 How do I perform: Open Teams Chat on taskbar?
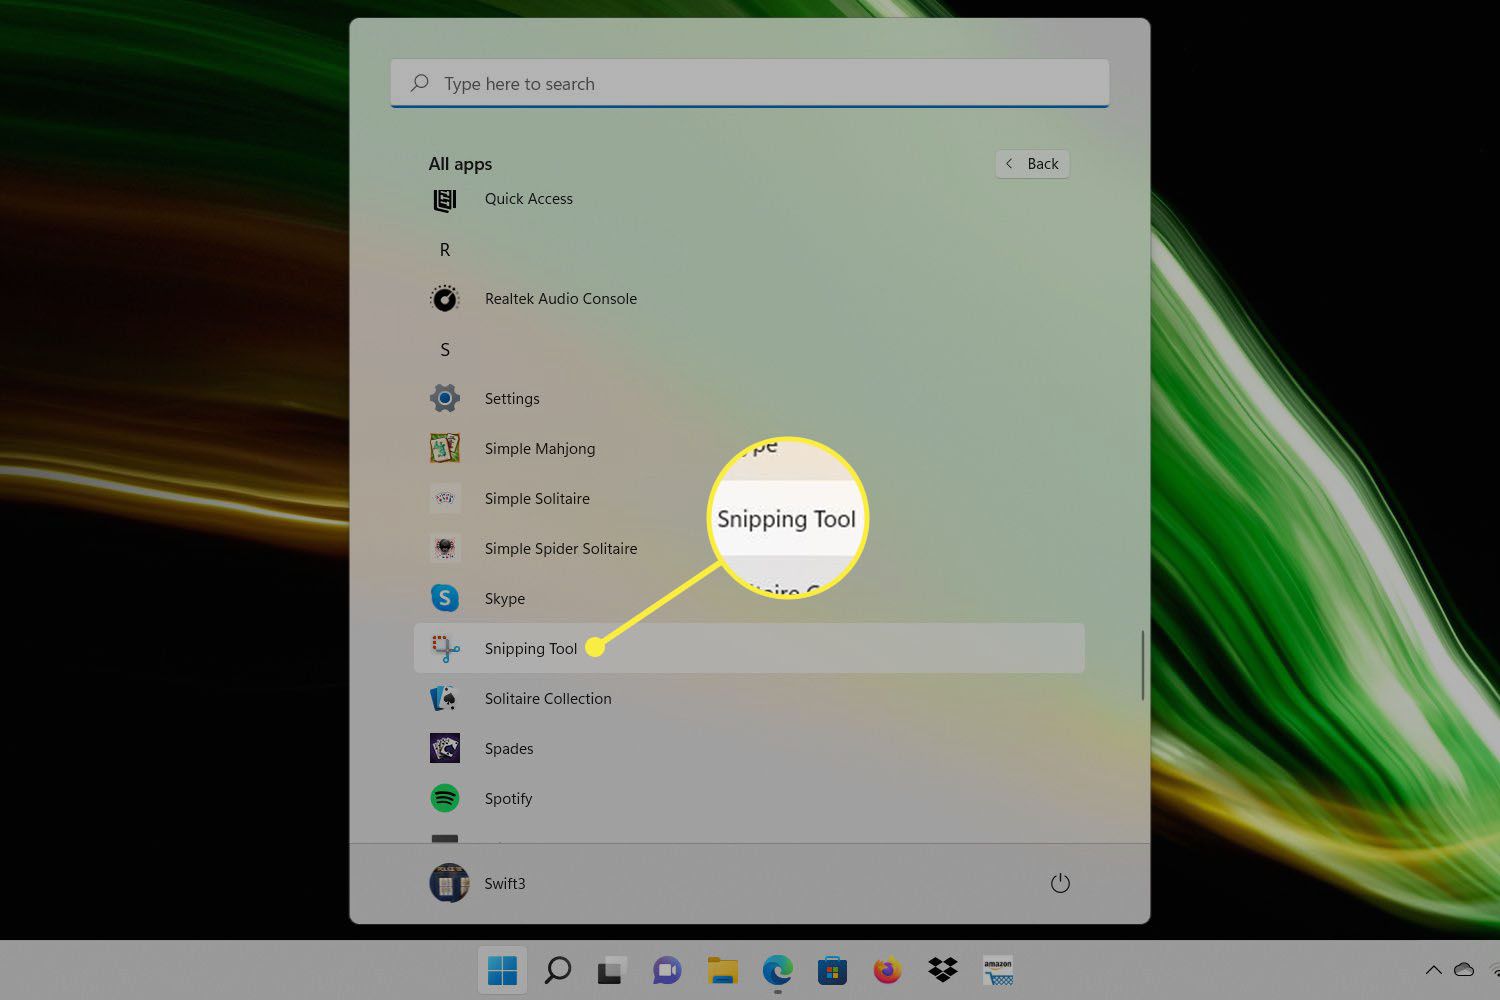(667, 970)
